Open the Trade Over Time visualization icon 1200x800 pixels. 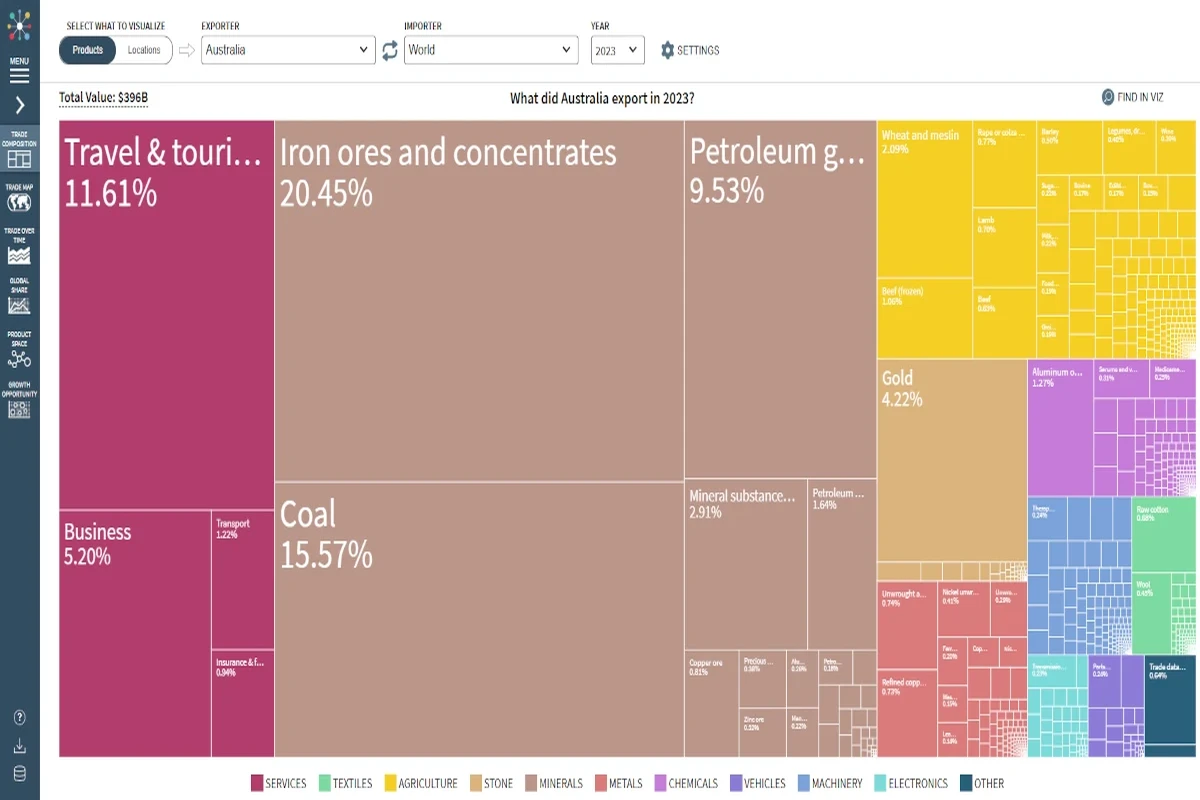[18, 250]
